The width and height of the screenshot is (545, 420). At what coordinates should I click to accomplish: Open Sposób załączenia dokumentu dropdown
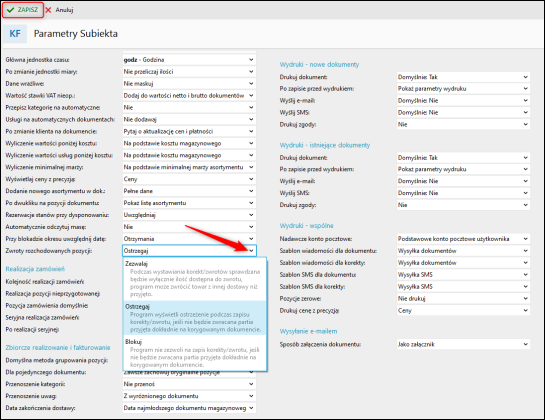point(463,344)
